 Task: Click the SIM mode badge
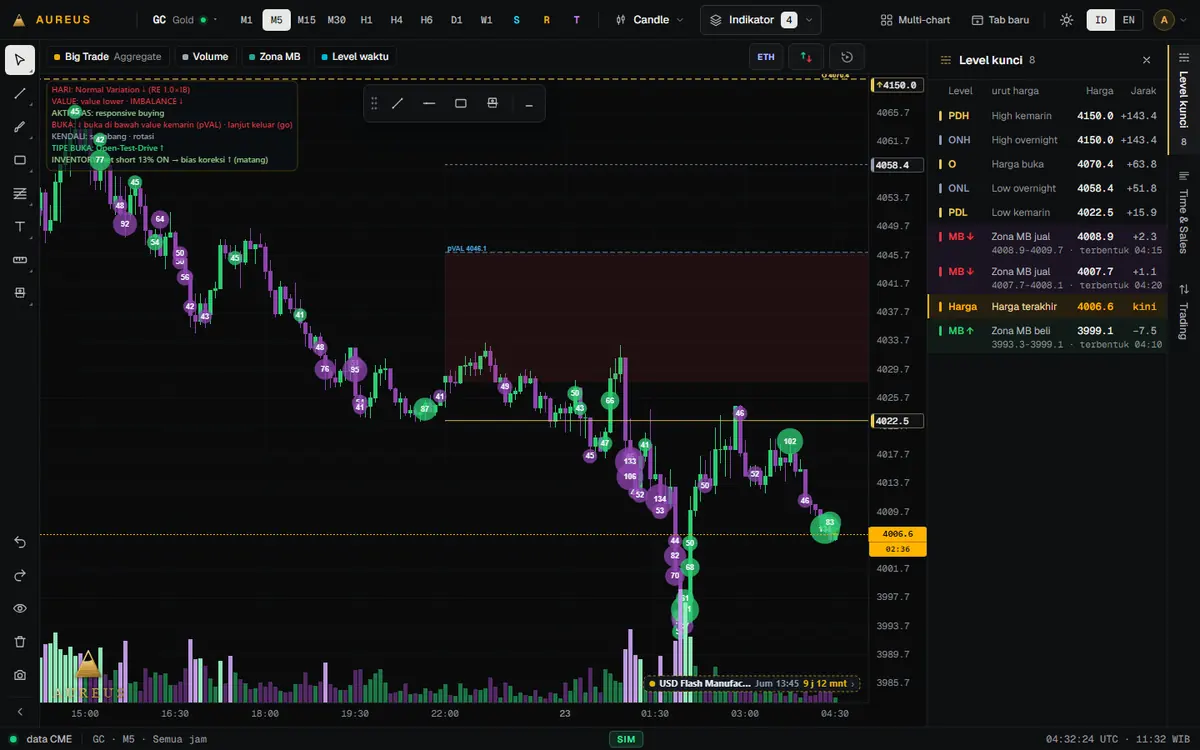[x=627, y=739]
